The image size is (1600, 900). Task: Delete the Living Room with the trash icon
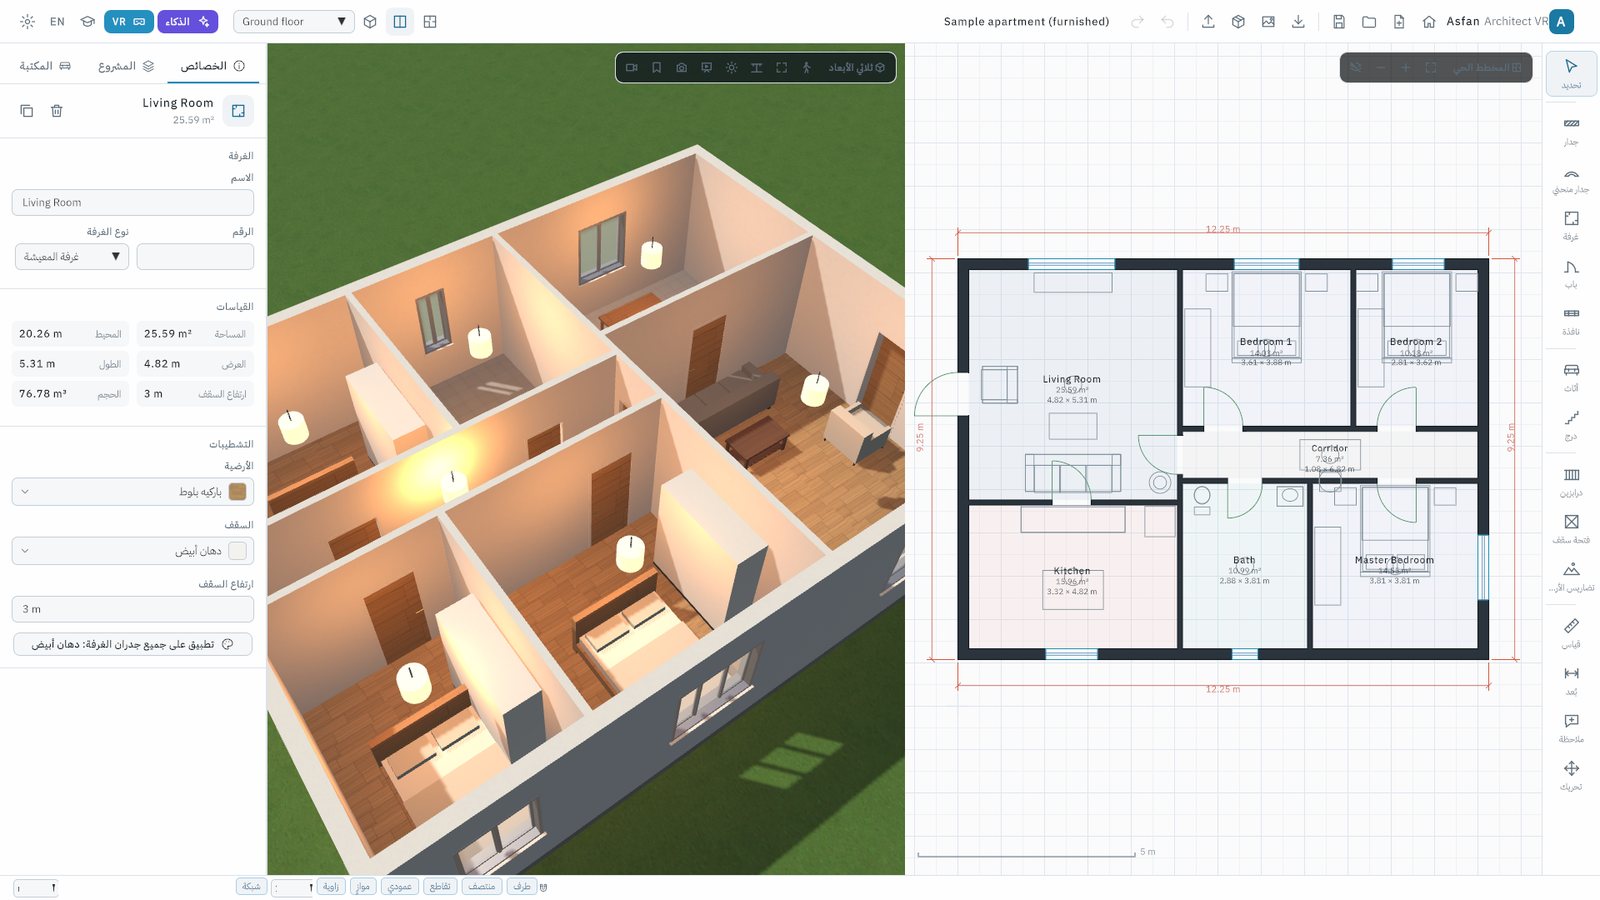[x=57, y=111]
